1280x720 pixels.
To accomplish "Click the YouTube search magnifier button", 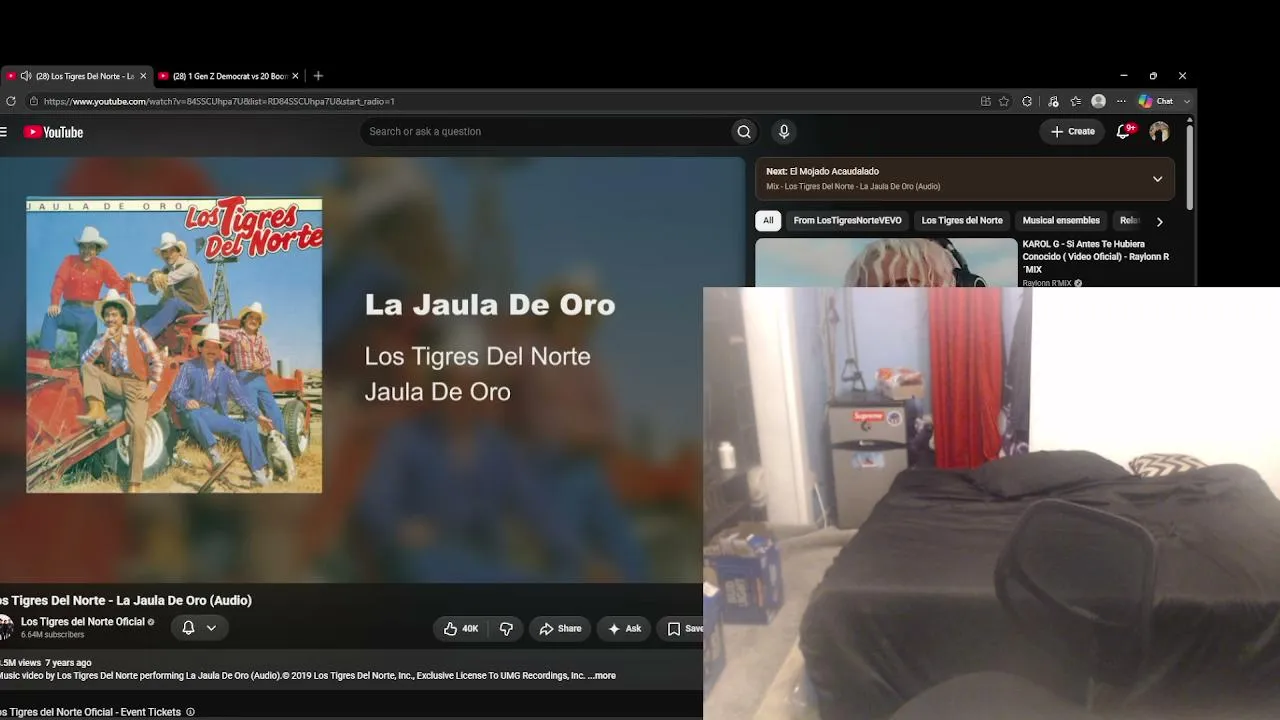I will click(744, 131).
